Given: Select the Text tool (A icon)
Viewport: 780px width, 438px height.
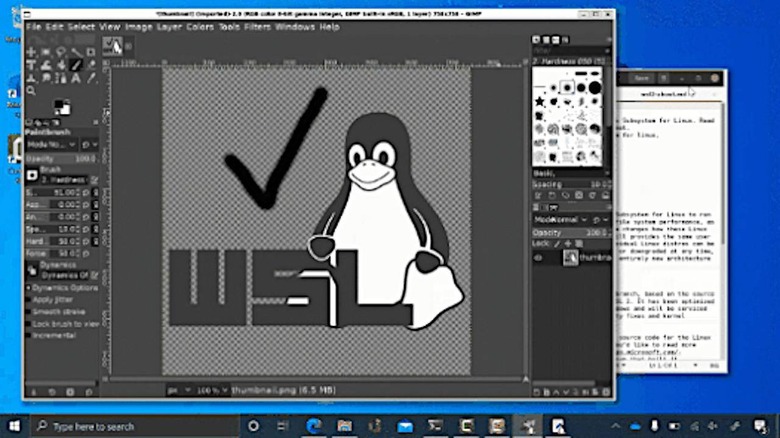Looking at the screenshot, I should (76, 78).
